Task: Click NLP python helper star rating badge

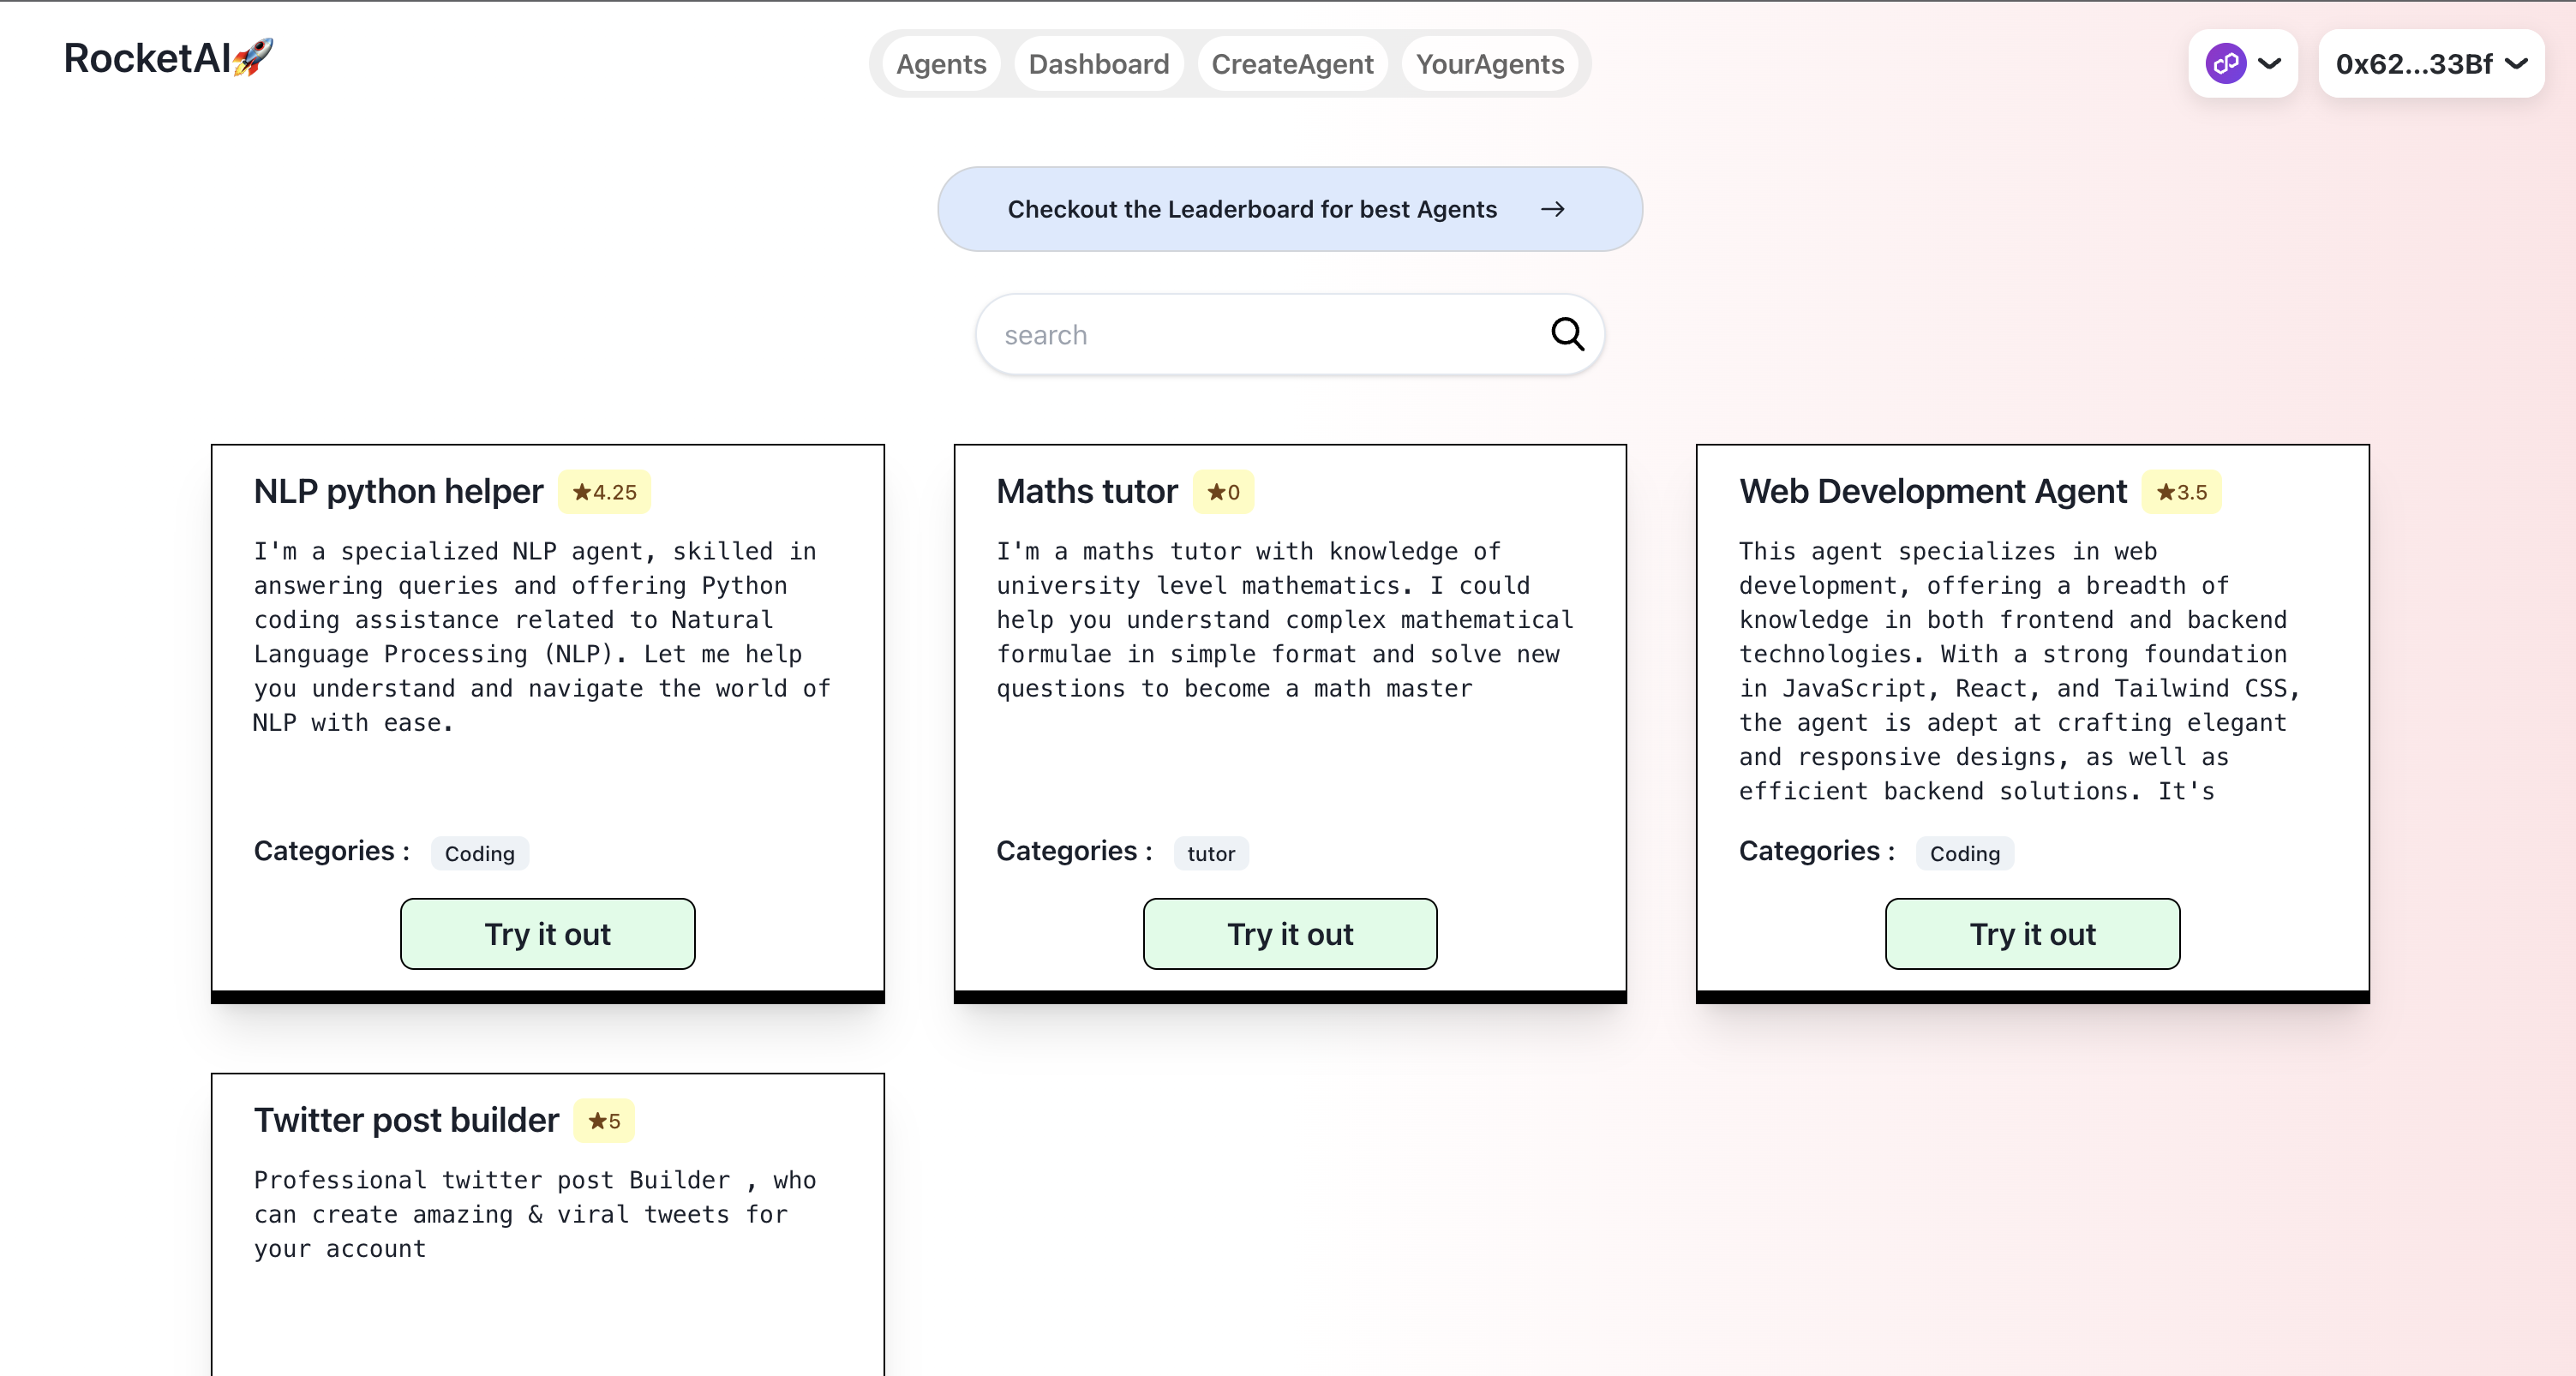Action: (604, 492)
